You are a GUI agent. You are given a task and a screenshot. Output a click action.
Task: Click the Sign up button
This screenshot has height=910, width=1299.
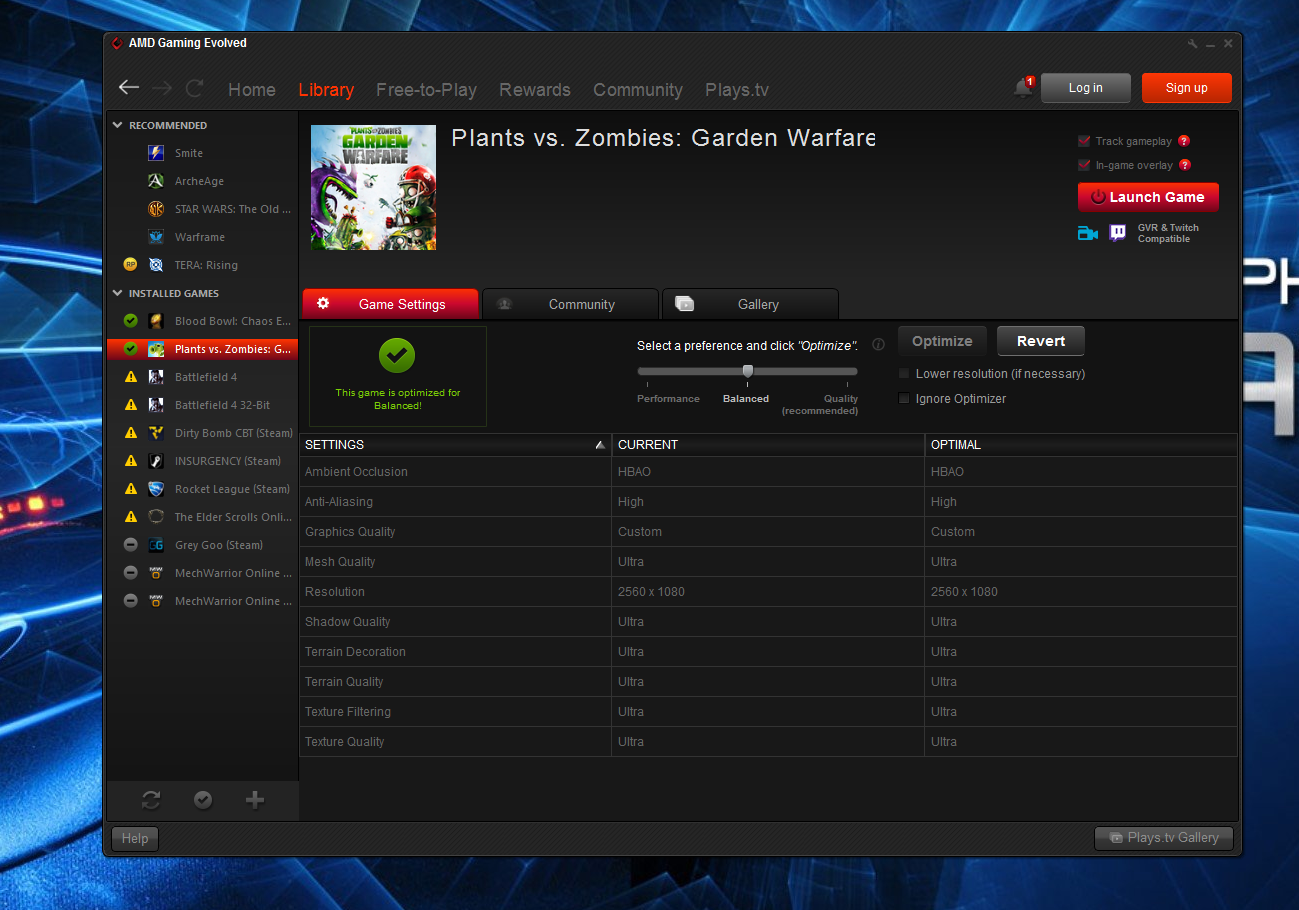pos(1187,88)
